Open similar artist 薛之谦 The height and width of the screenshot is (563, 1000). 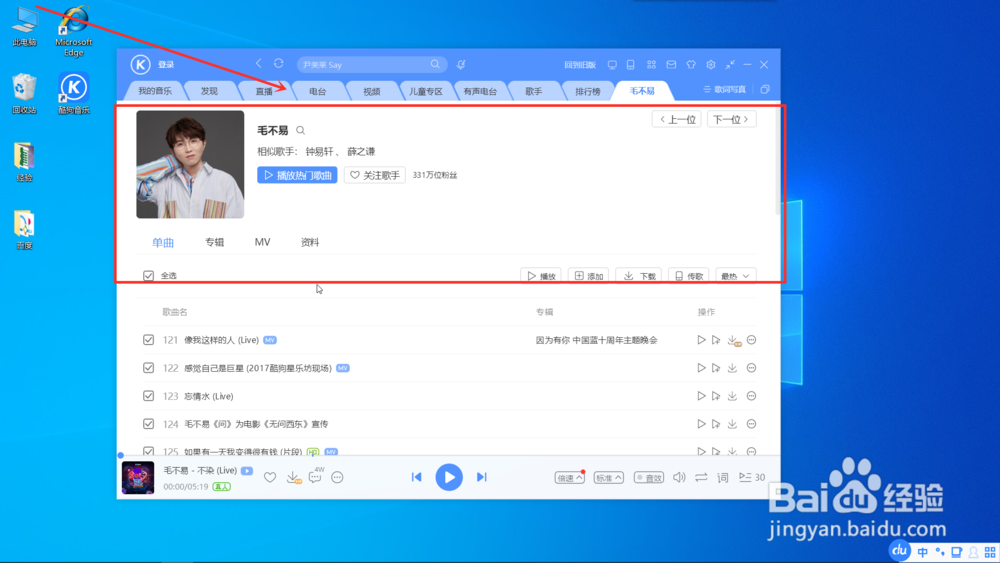click(361, 152)
